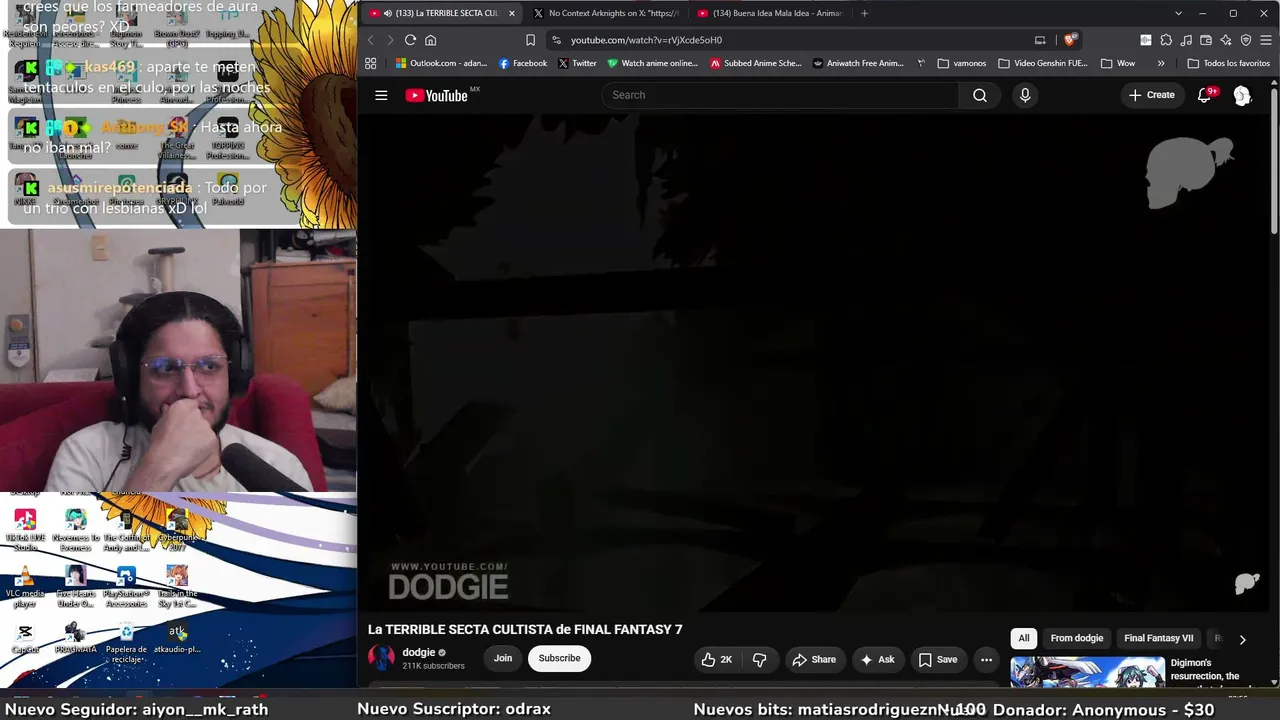The height and width of the screenshot is (720, 1280).
Task: Reload the page in the browser
Action: [410, 40]
